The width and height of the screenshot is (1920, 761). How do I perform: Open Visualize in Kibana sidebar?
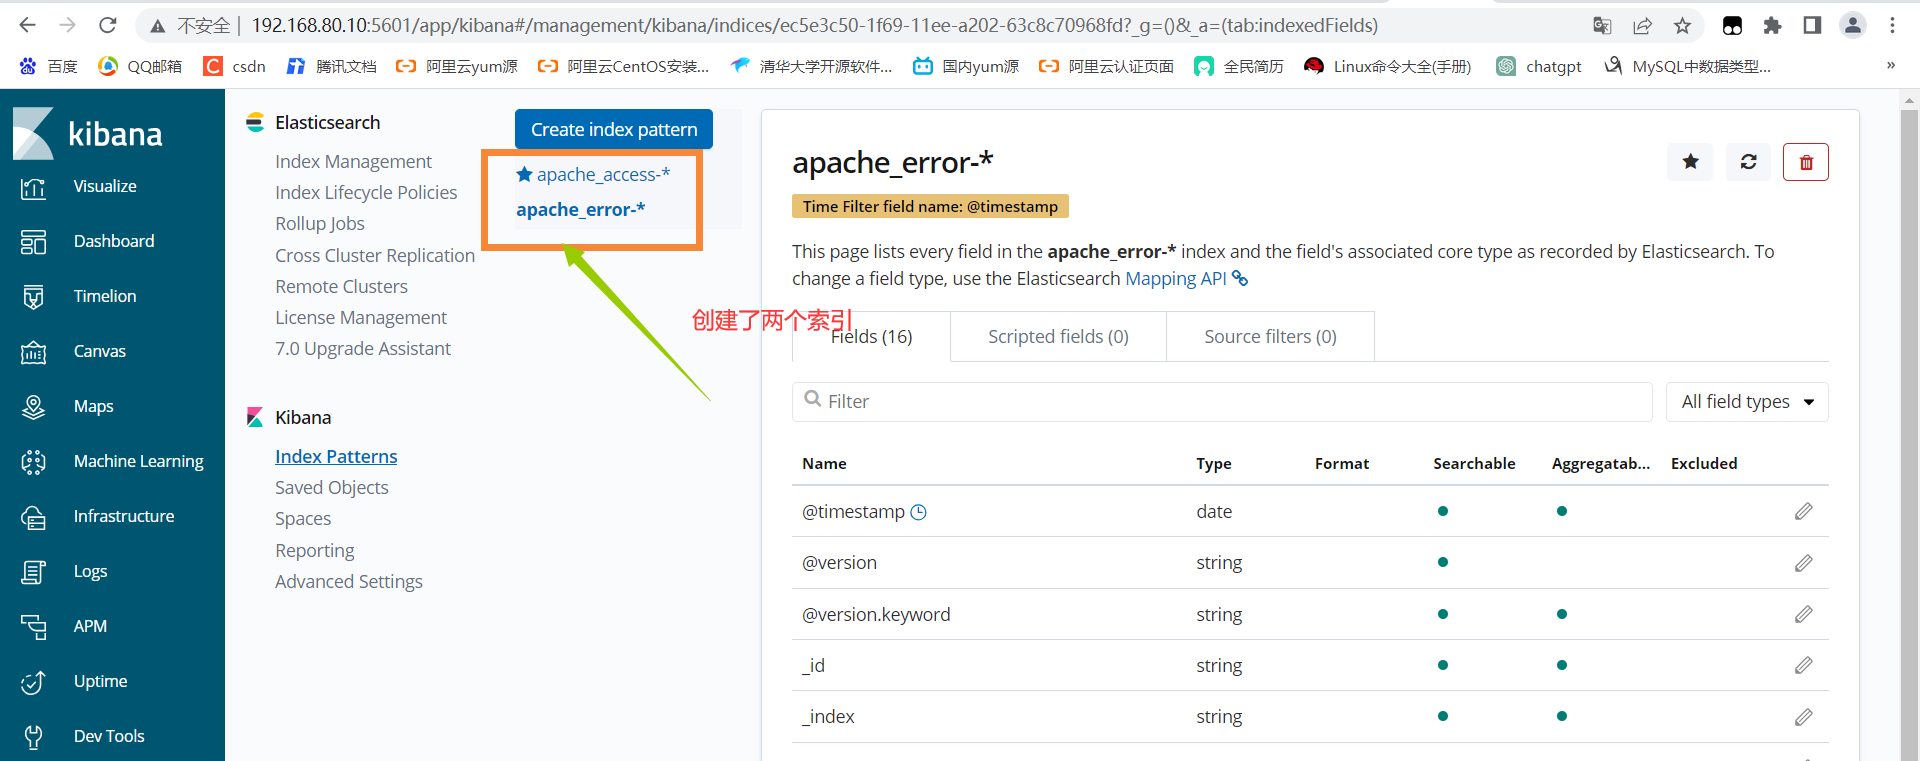[x=105, y=187]
